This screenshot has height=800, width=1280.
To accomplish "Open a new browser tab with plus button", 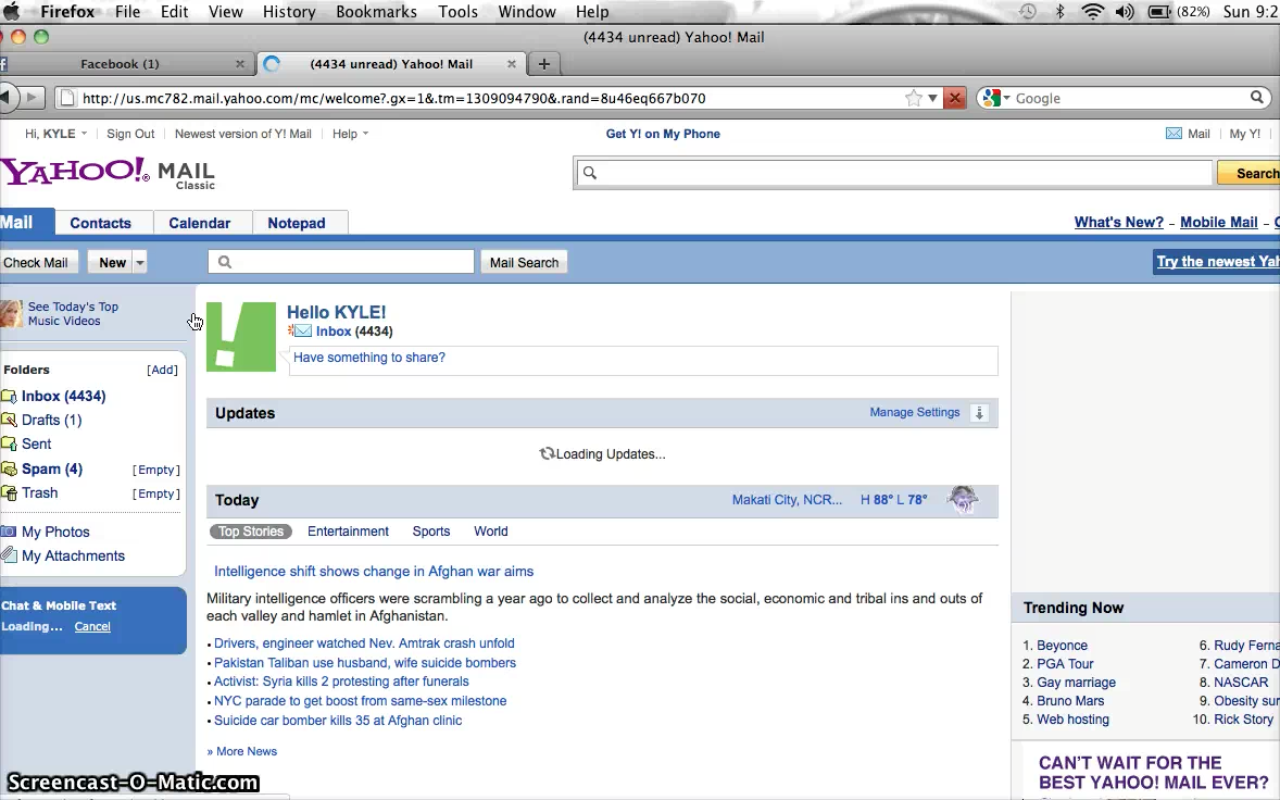I will point(544,64).
